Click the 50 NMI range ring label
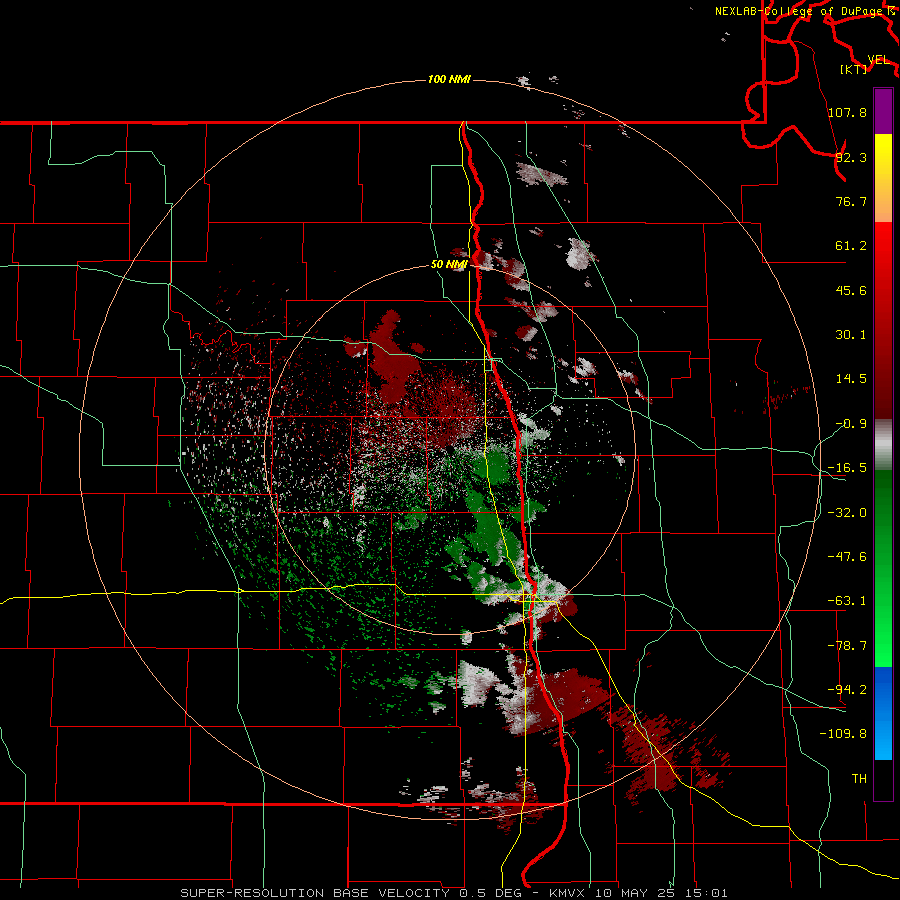 449,264
